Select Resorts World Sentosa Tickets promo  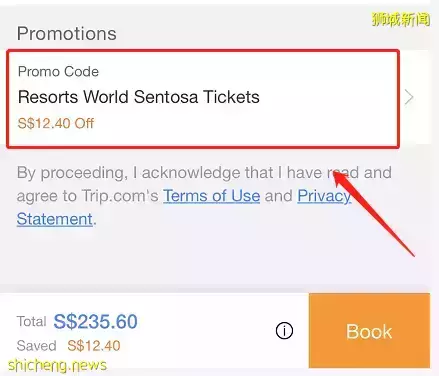tap(139, 97)
